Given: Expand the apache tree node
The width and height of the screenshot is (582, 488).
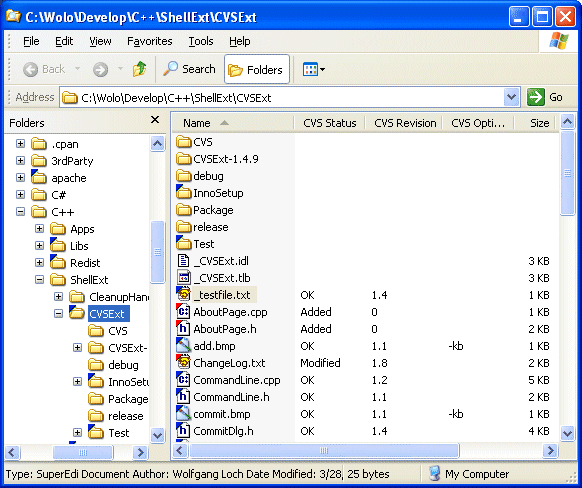Looking at the screenshot, I should click(x=20, y=178).
